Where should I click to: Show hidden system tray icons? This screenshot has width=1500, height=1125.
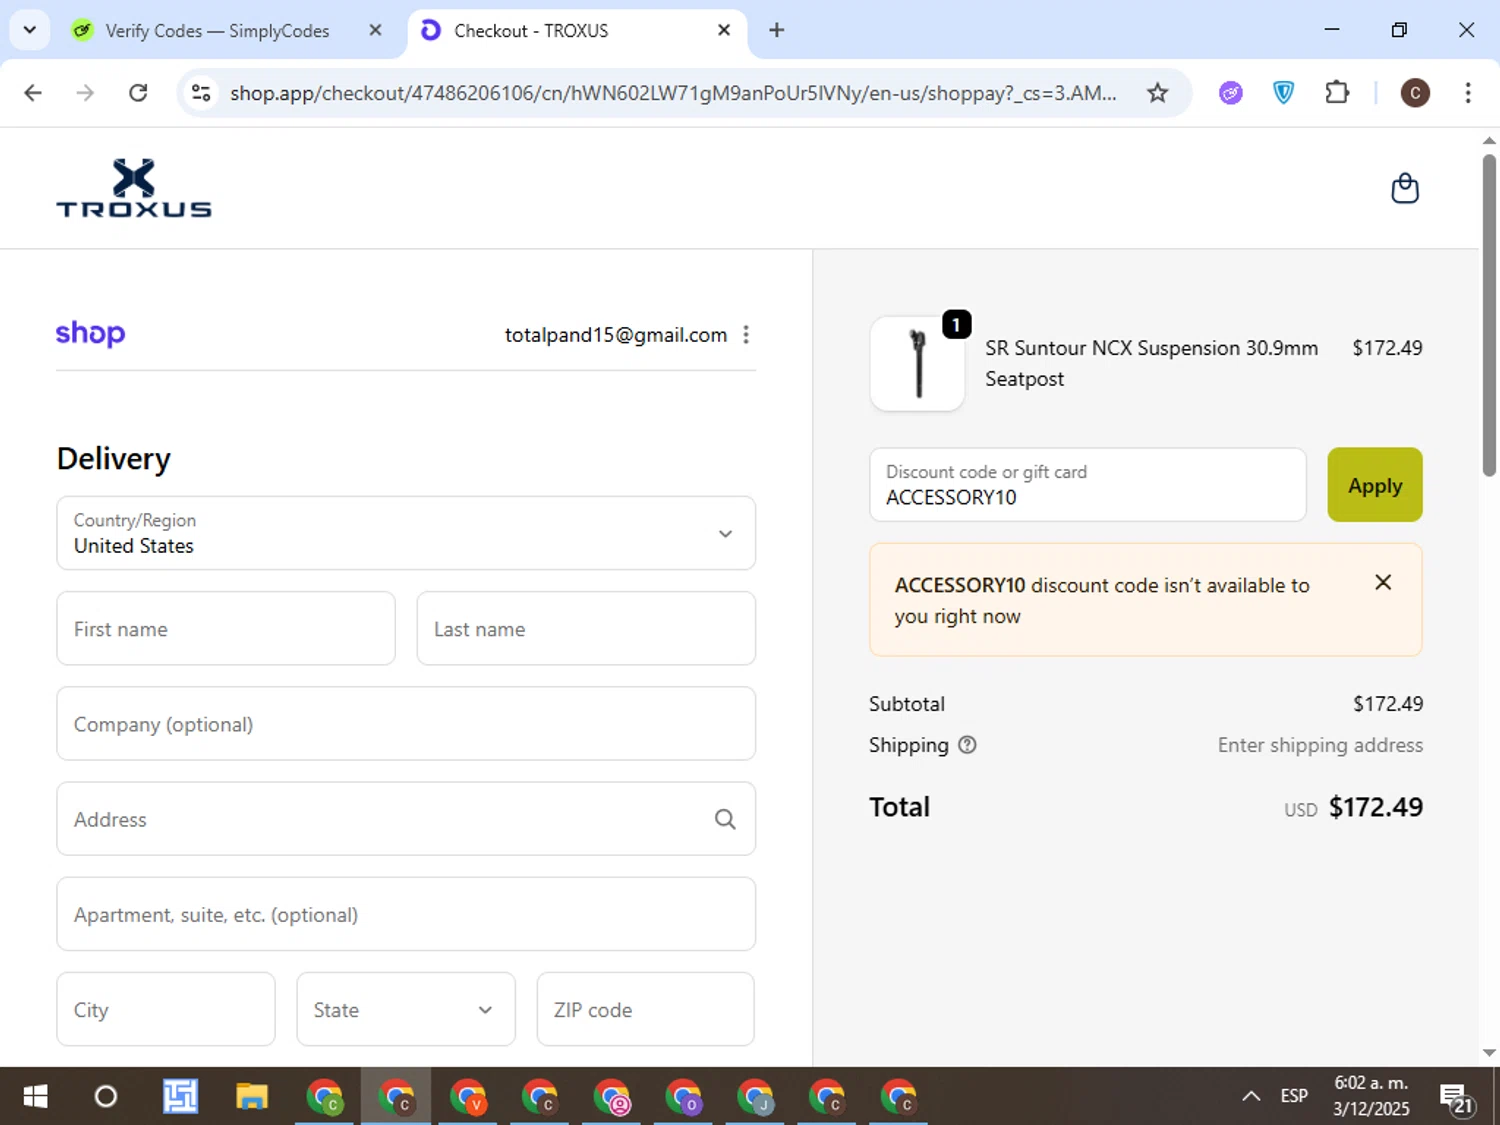point(1250,1096)
